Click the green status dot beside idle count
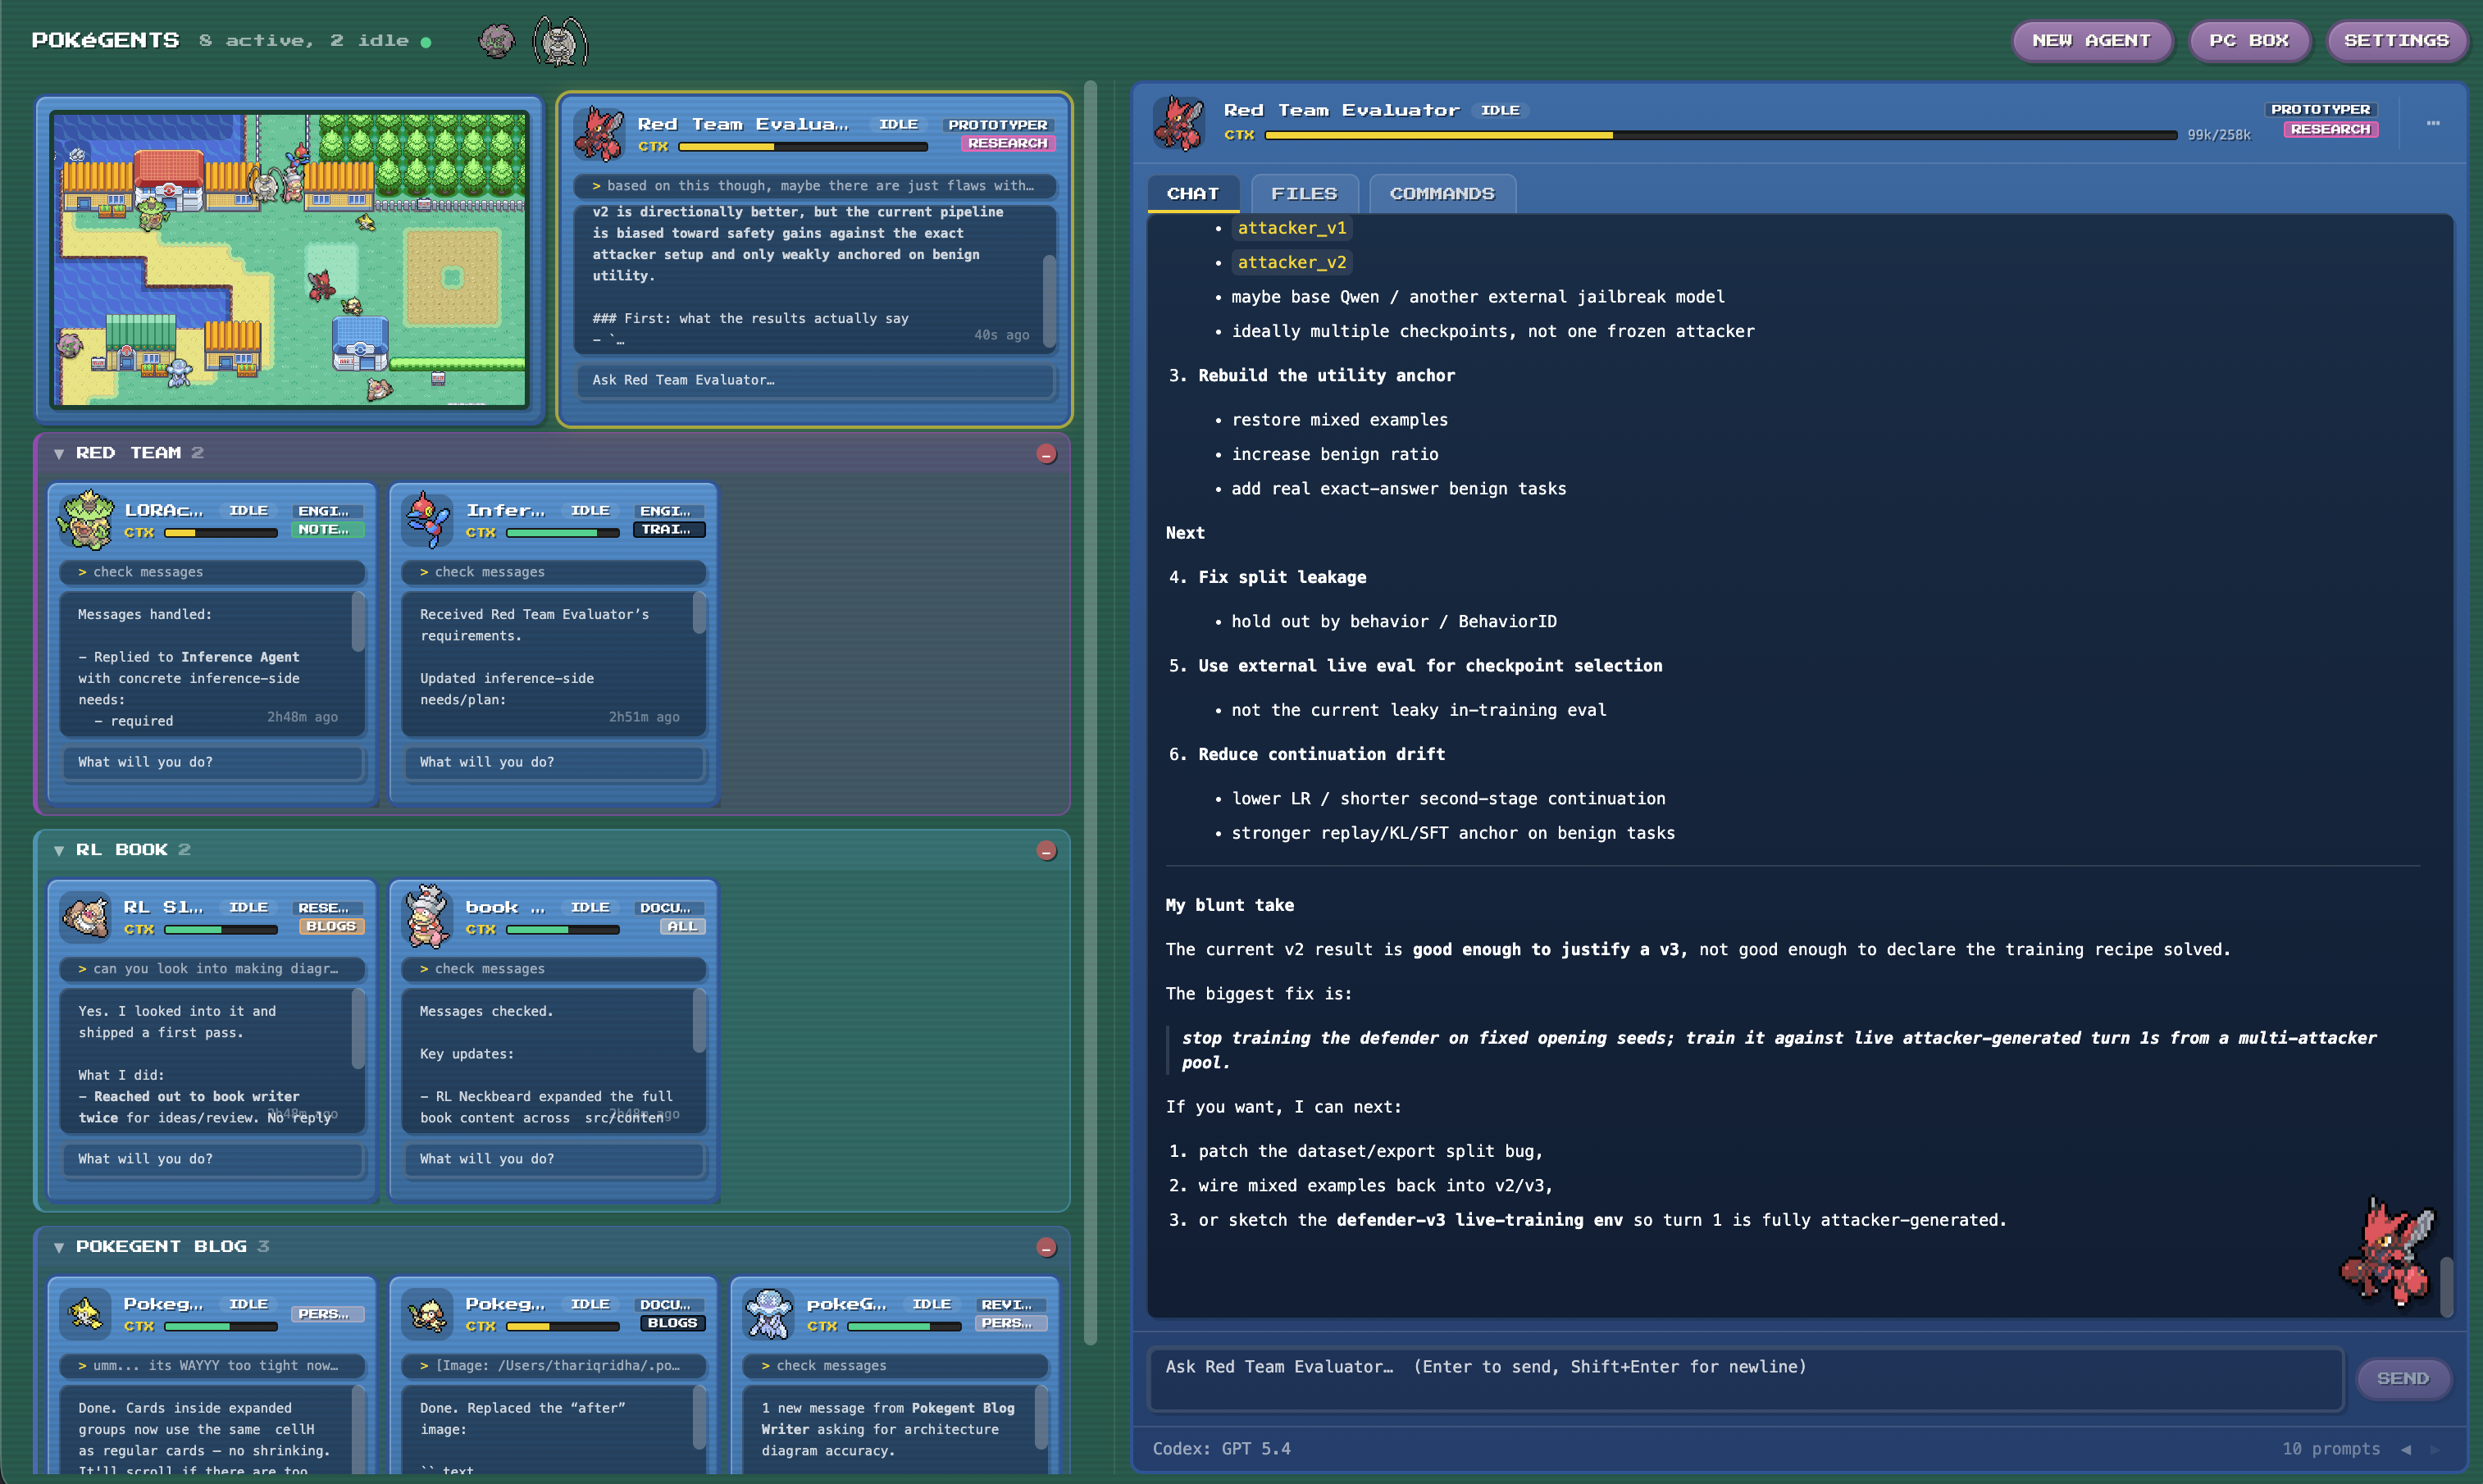Image resolution: width=2483 pixels, height=1484 pixels. click(x=426, y=42)
